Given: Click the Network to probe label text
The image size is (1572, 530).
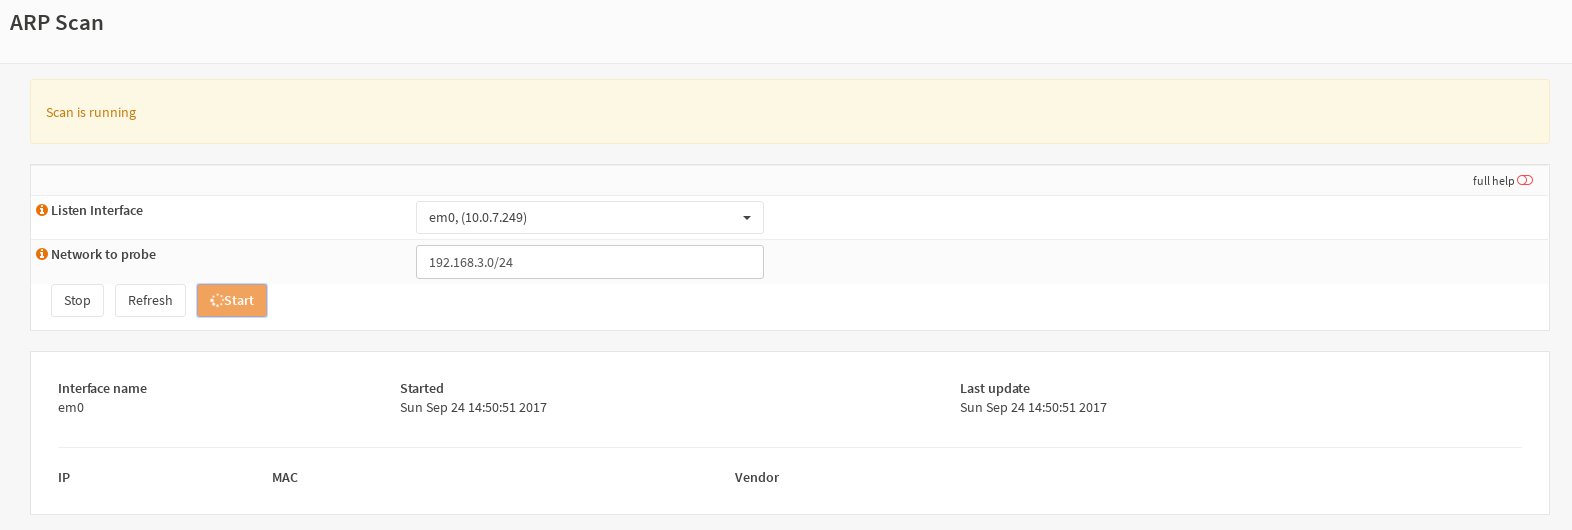Looking at the screenshot, I should pyautogui.click(x=103, y=254).
